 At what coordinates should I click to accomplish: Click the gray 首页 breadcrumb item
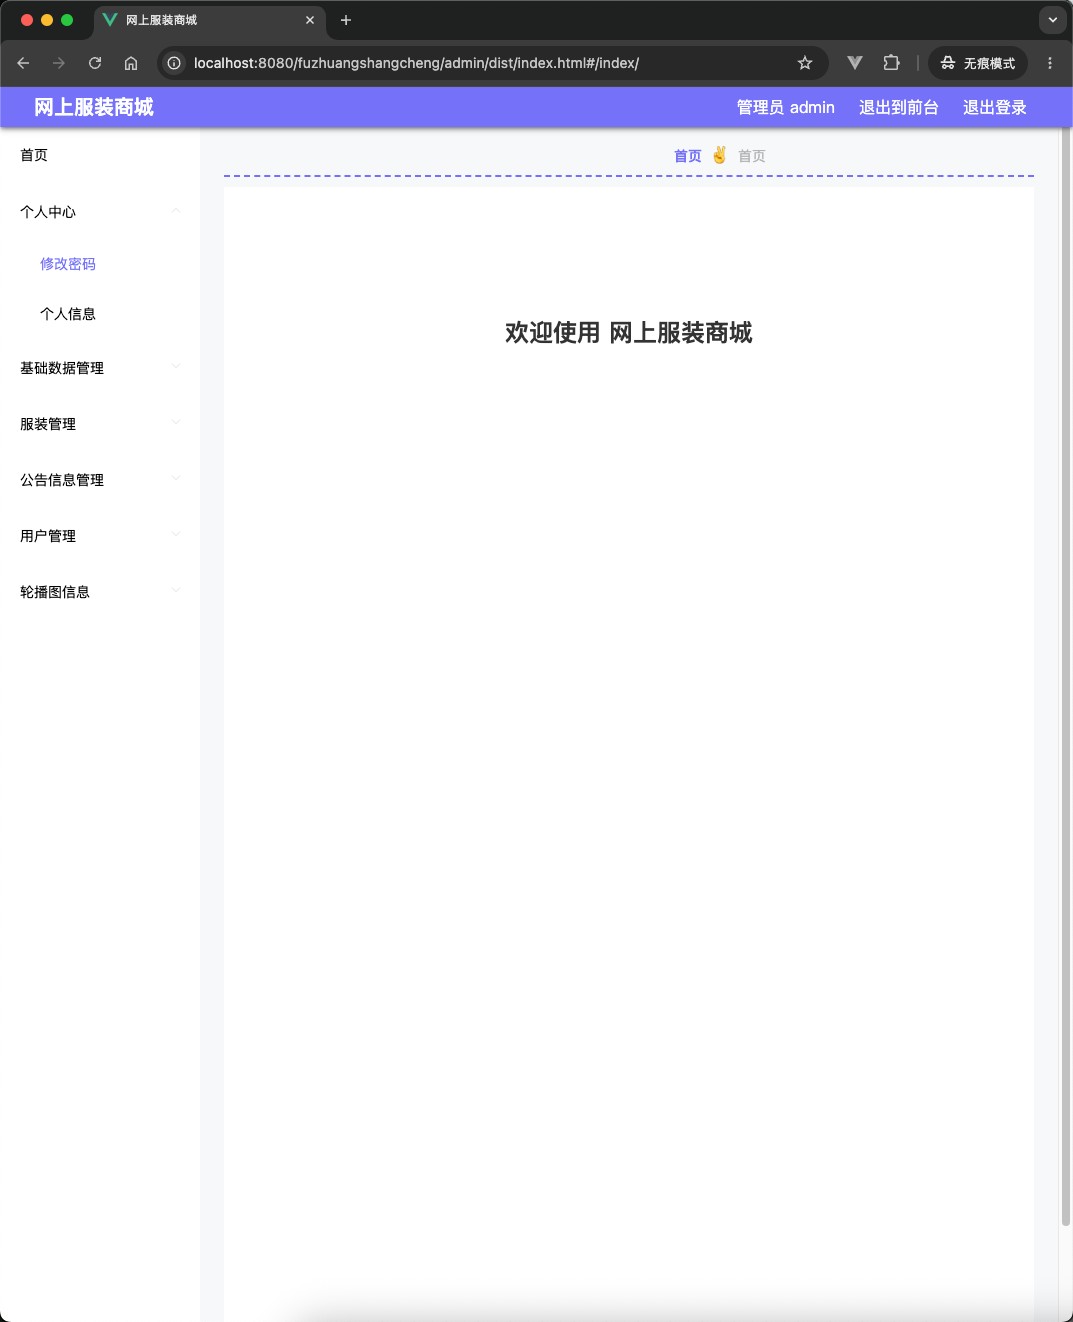coord(752,156)
